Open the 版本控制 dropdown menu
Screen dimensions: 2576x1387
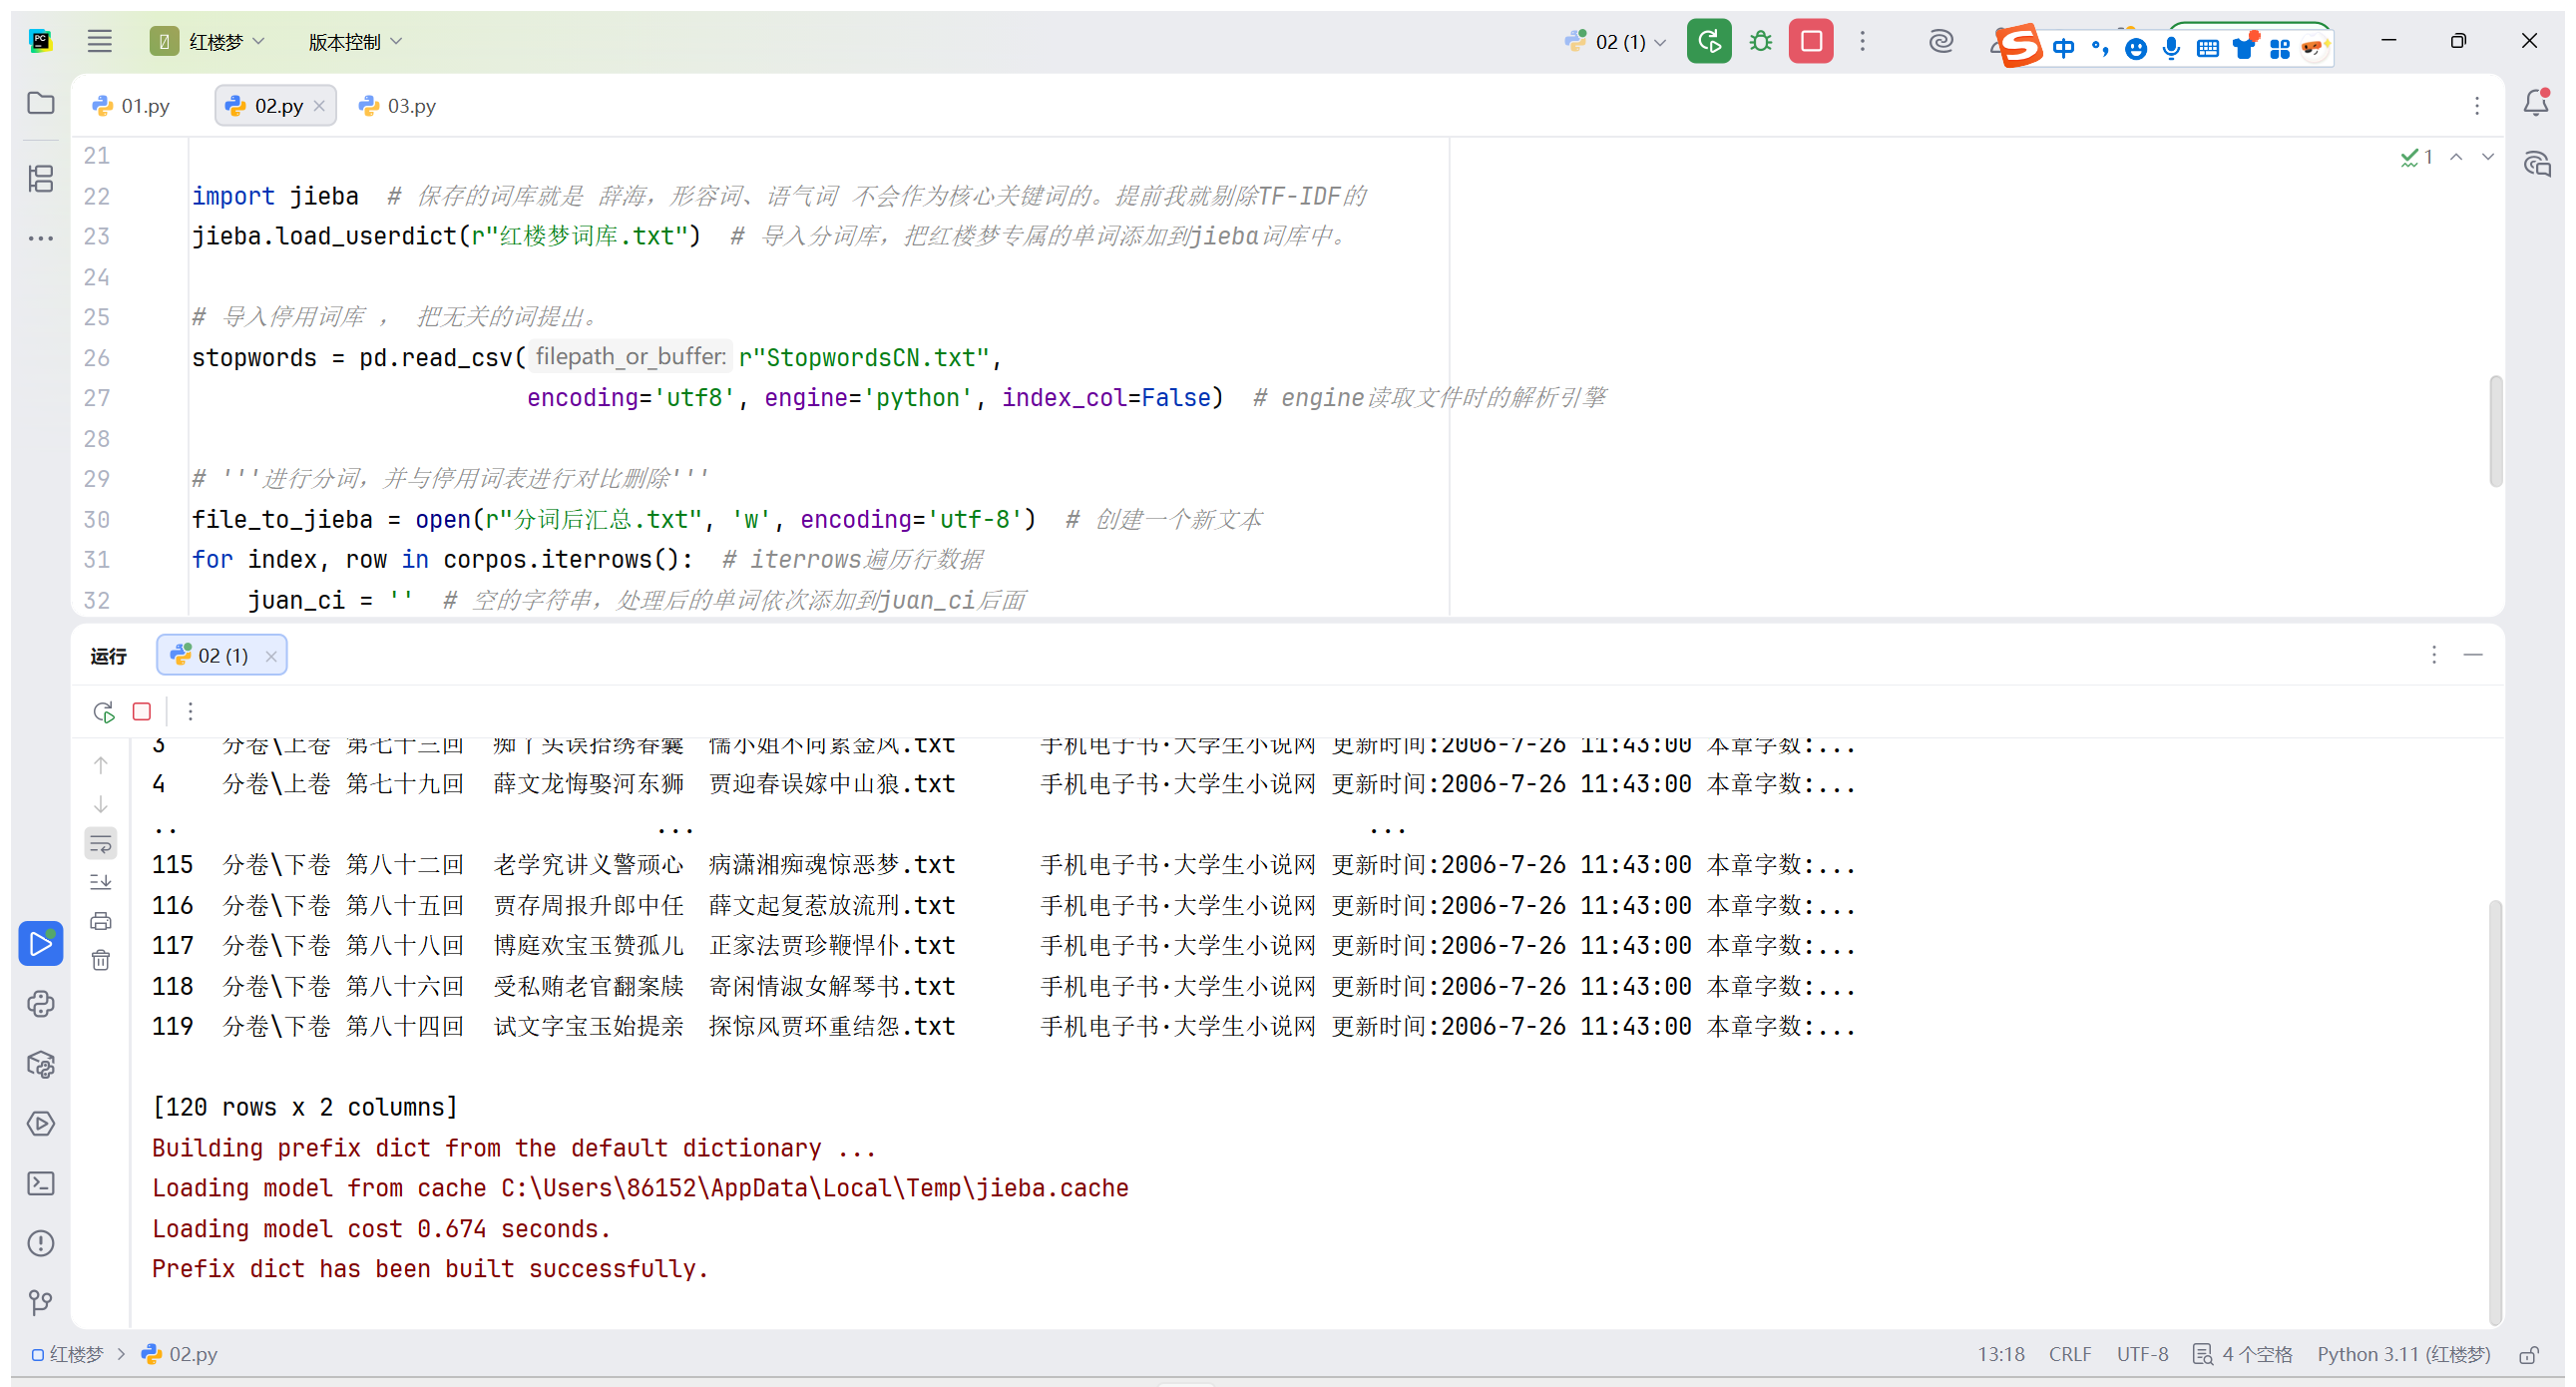click(x=355, y=41)
